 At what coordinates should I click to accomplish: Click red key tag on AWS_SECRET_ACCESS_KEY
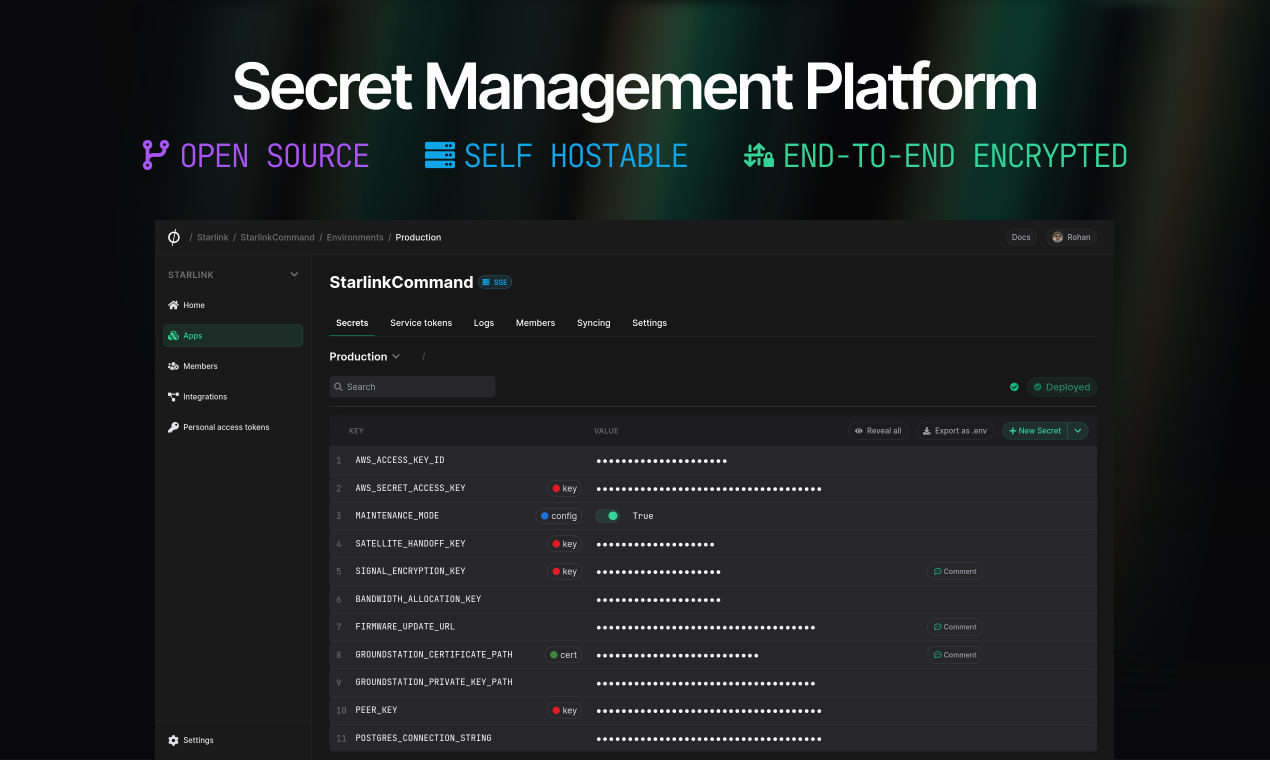click(x=564, y=489)
